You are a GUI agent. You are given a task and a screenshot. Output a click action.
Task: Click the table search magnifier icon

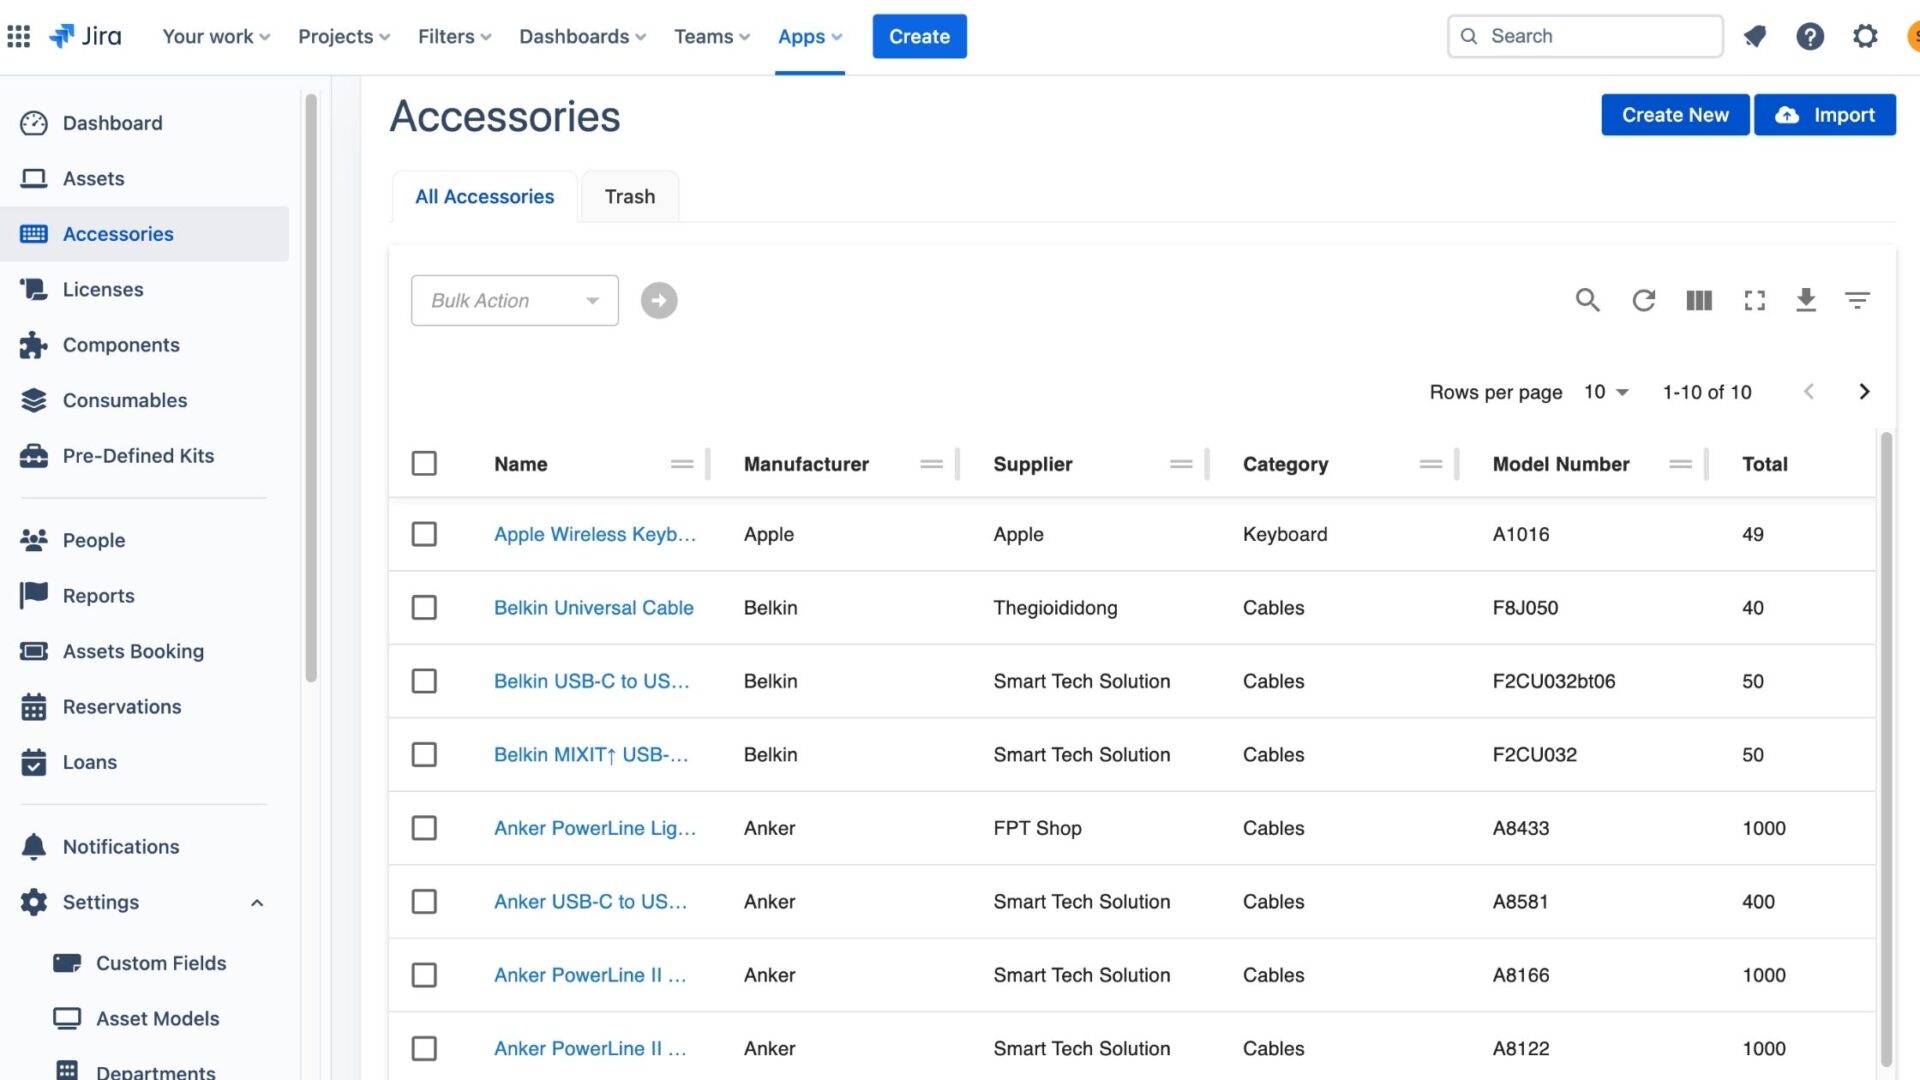point(1587,300)
